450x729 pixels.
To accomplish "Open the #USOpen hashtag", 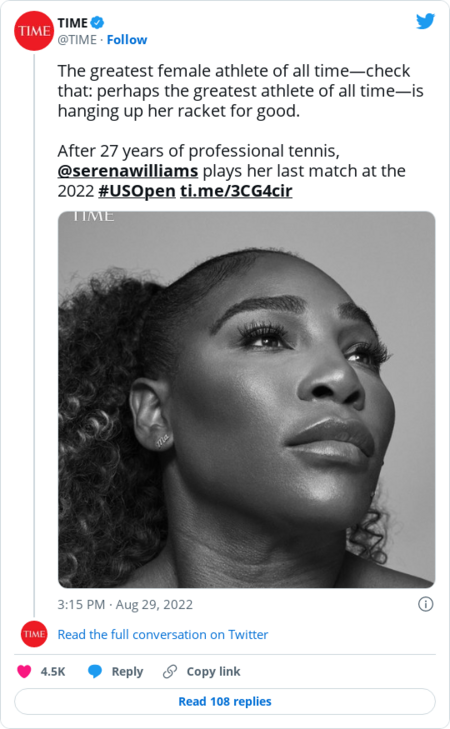I will [x=137, y=191].
